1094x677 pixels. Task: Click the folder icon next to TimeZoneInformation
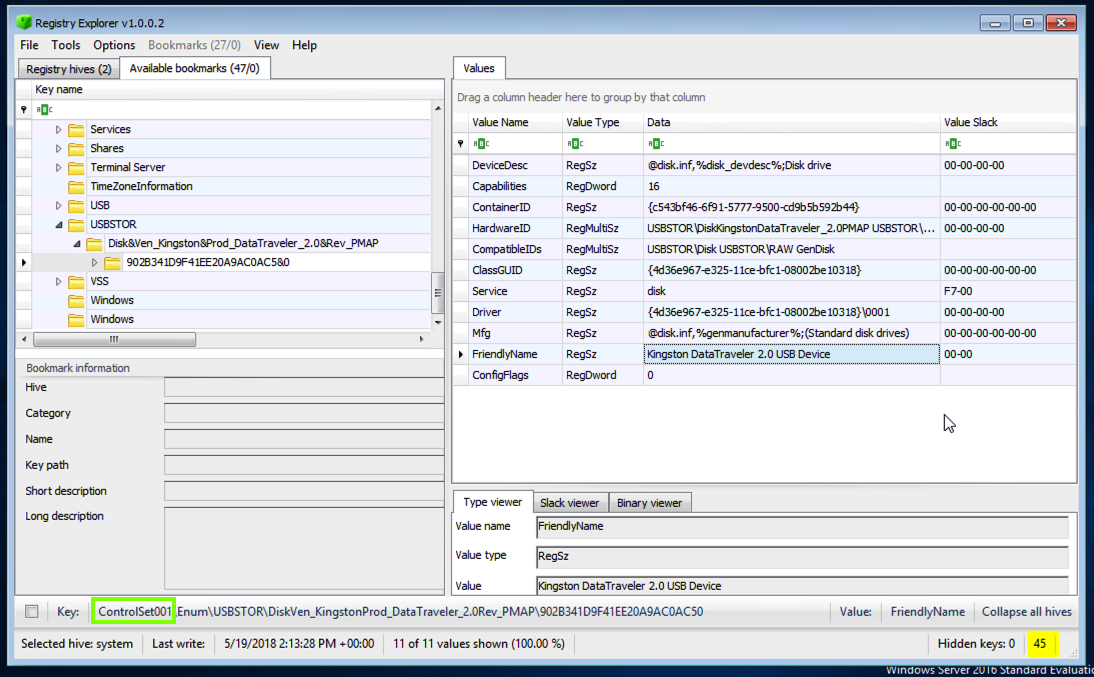76,187
